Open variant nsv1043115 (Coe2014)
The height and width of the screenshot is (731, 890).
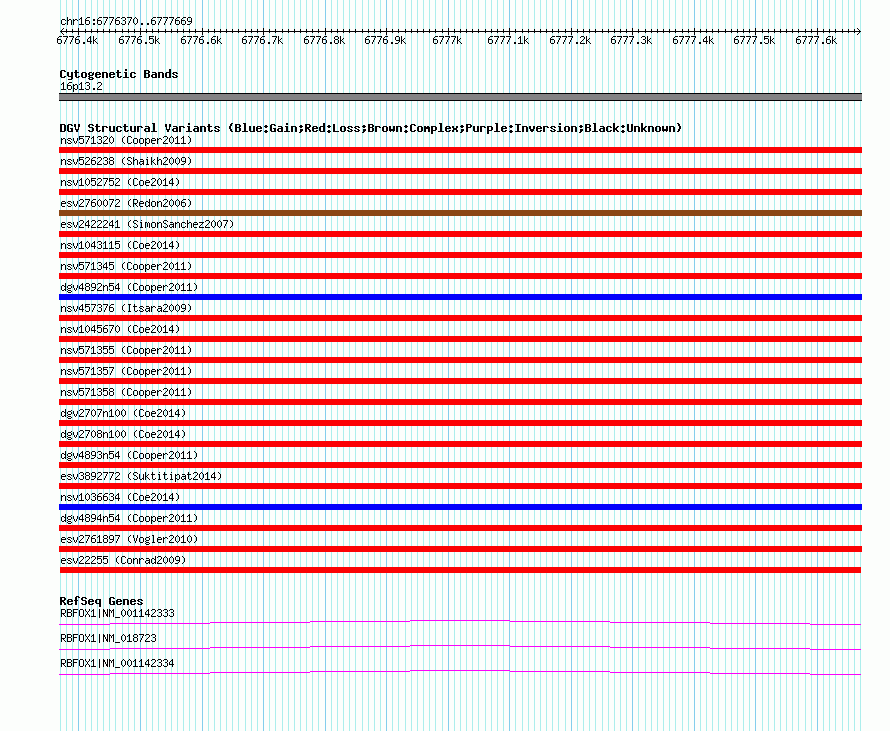(120, 245)
